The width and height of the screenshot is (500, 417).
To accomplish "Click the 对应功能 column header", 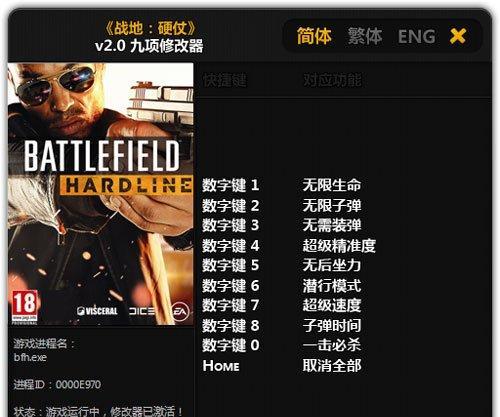I will [332, 80].
